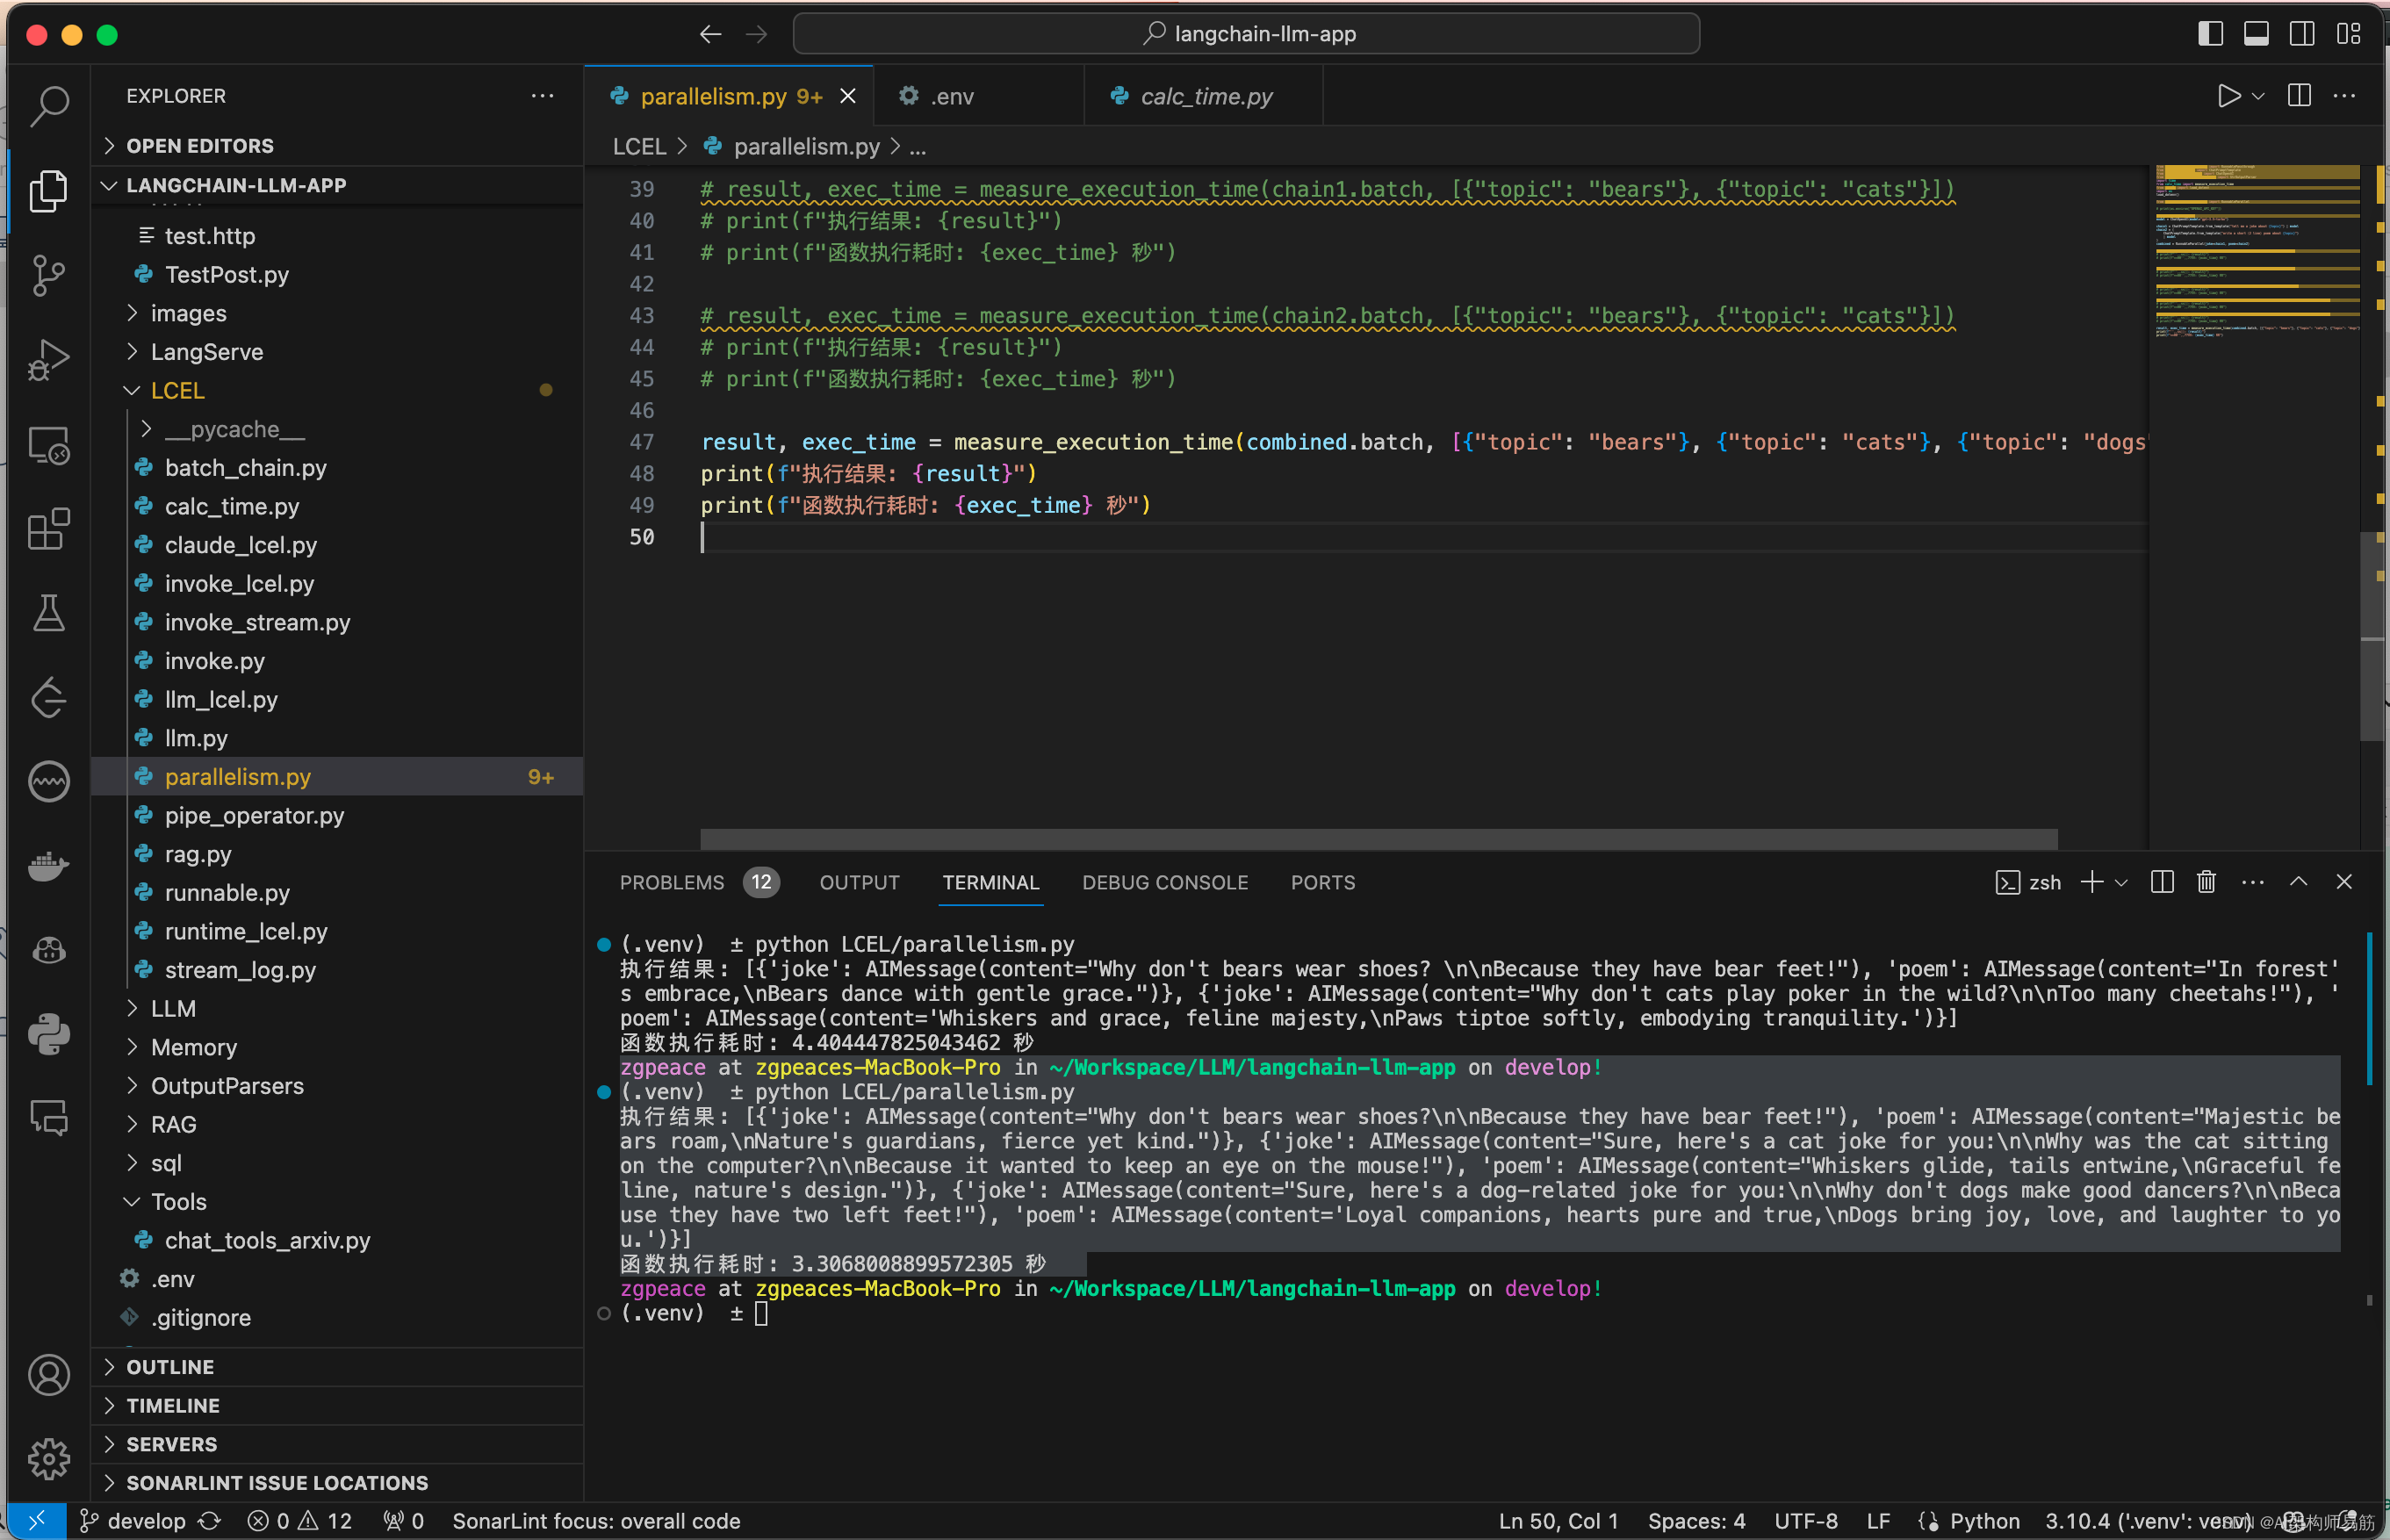Toggle primary side bar visibility
Viewport: 2390px width, 1540px height.
click(x=2211, y=34)
